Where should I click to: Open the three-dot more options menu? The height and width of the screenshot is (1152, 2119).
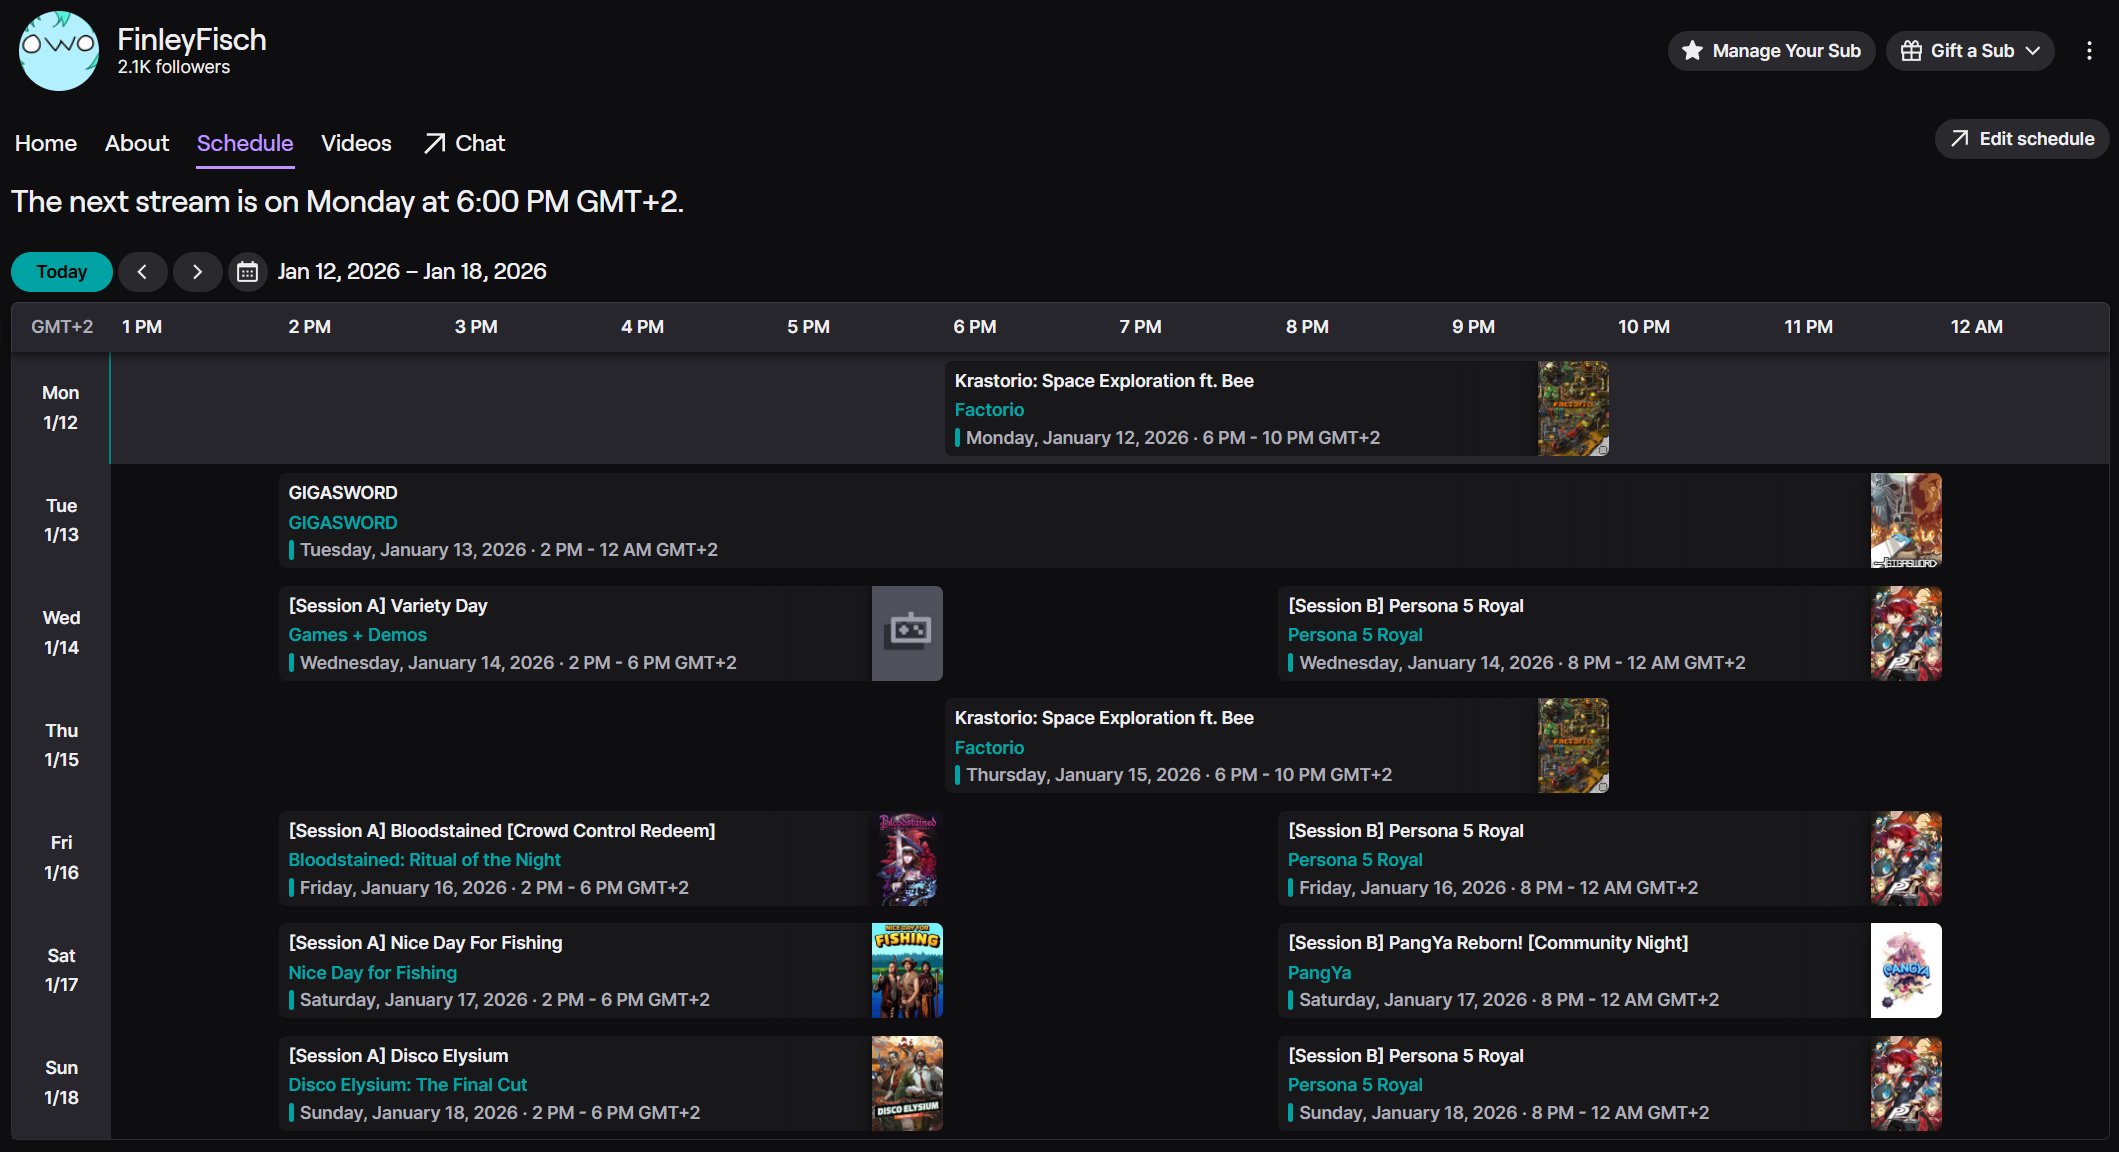(2089, 51)
